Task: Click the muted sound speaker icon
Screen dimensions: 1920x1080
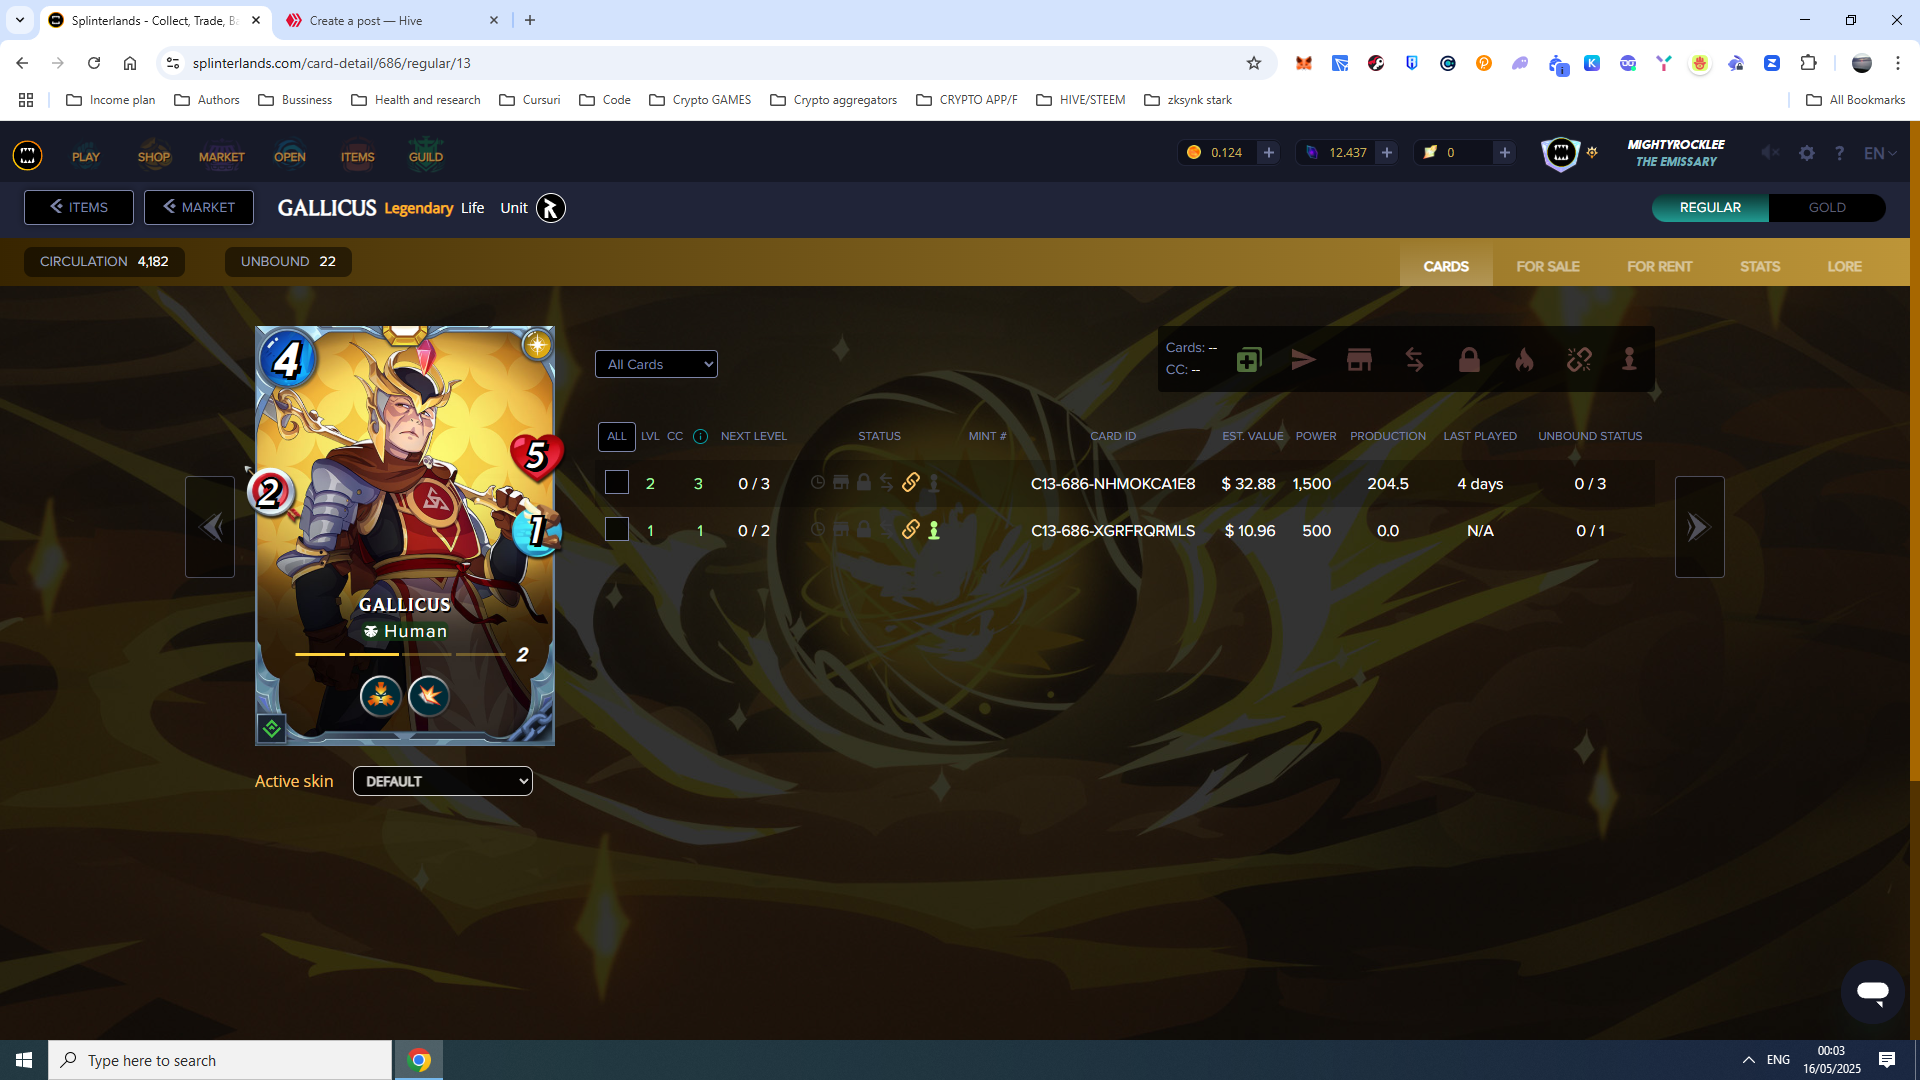Action: (1770, 153)
